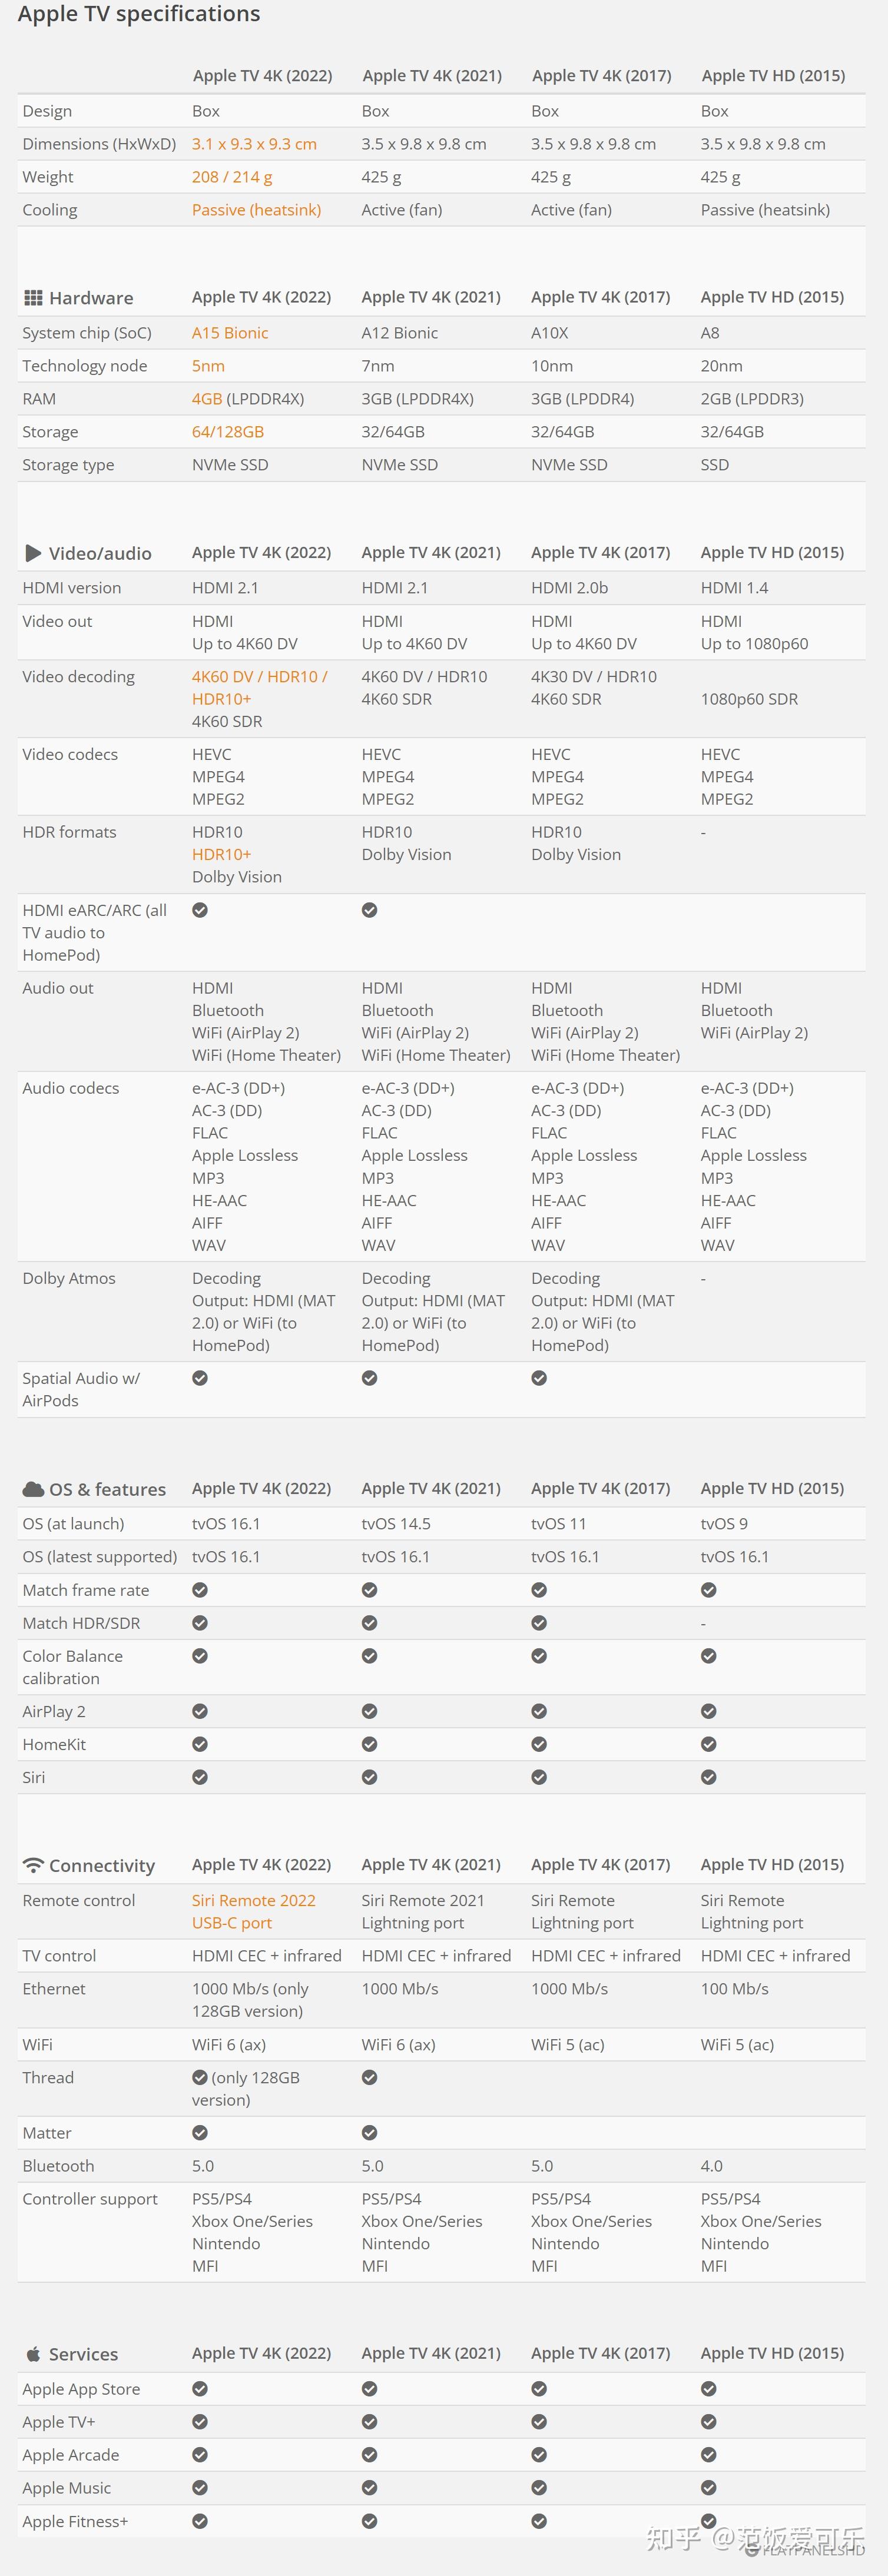Image resolution: width=888 pixels, height=2576 pixels.
Task: Click the Hardware grid icon
Action: (x=33, y=298)
